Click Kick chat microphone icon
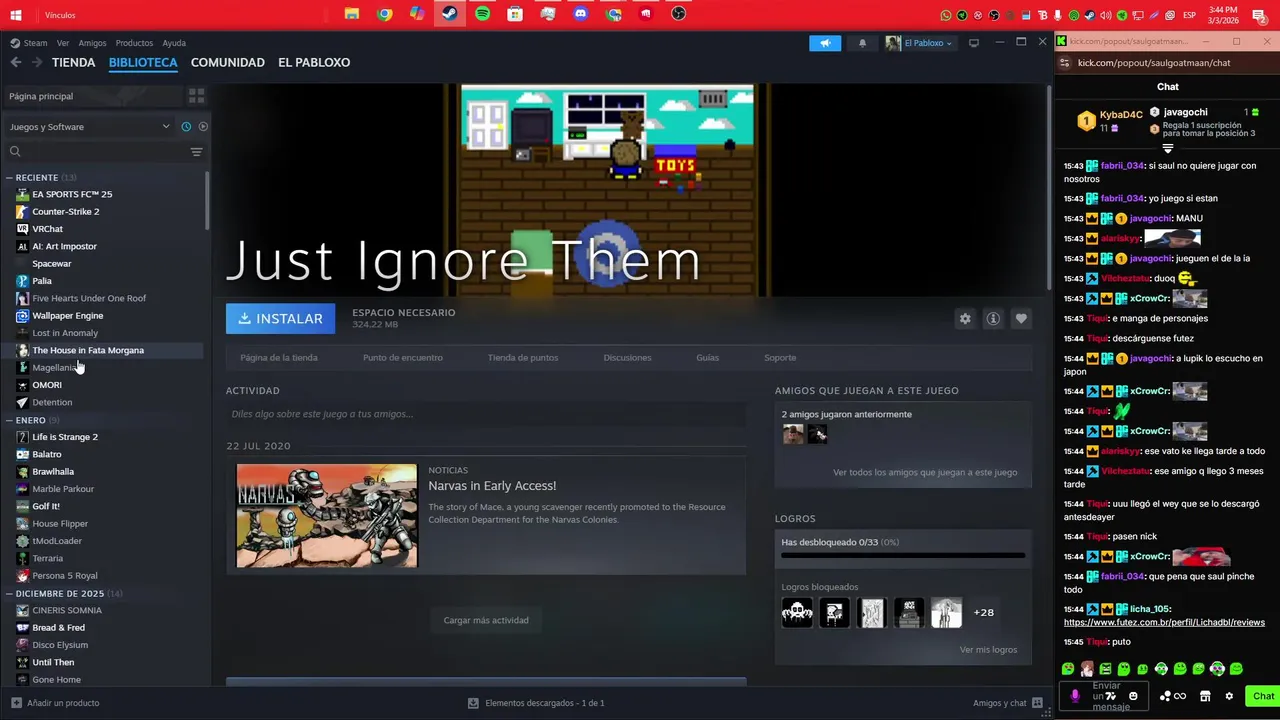The image size is (1280, 720). click(1075, 696)
